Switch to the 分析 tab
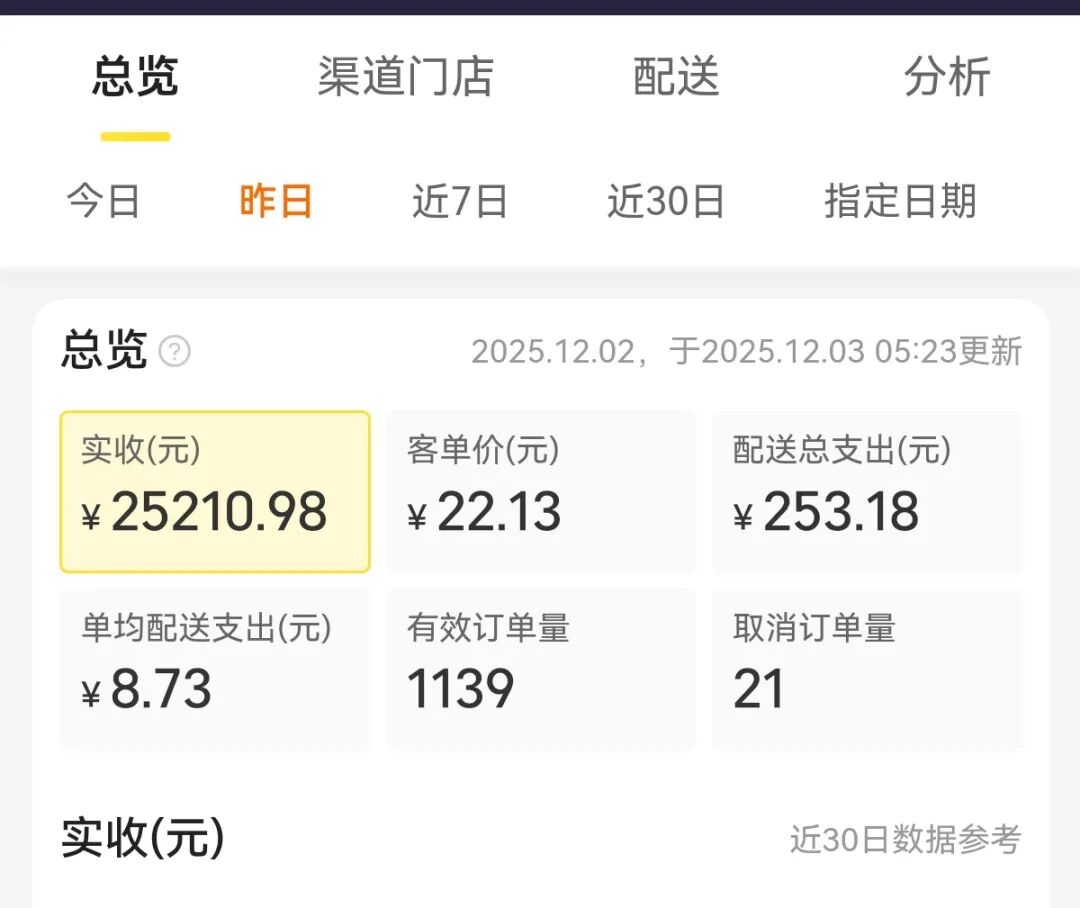Screen dimensions: 1080x908 pyautogui.click(x=946, y=77)
